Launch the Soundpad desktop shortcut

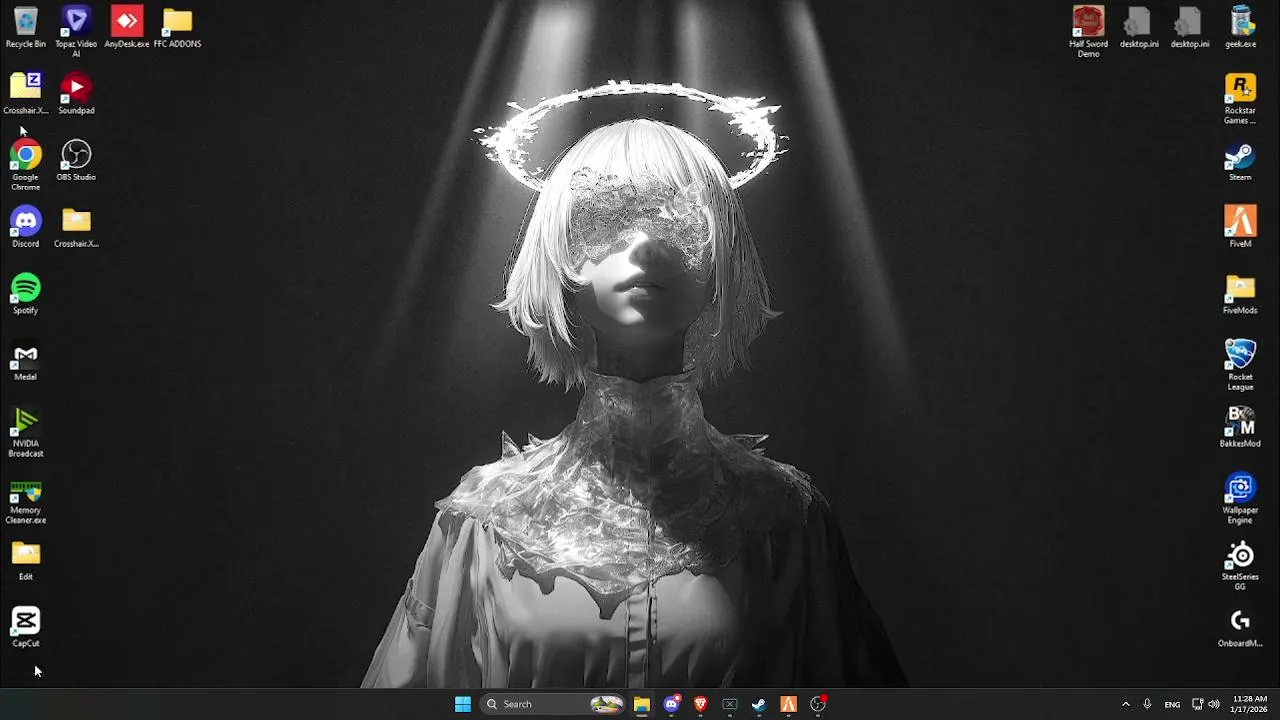[x=76, y=94]
